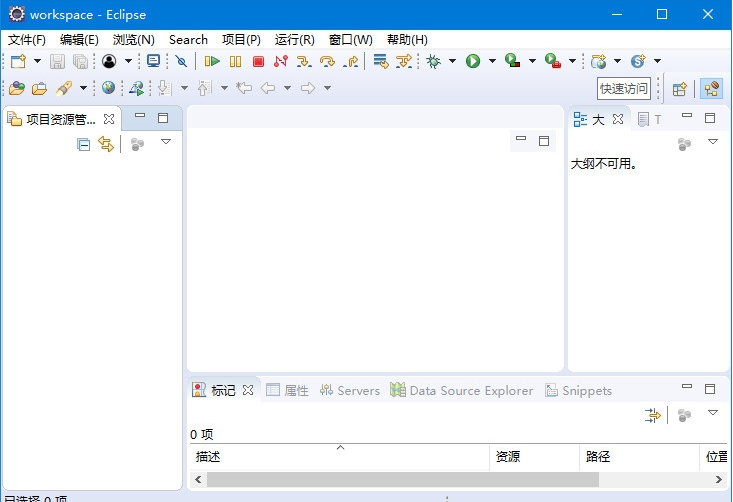Toggle Link with Editor in project explorer

tap(106, 144)
